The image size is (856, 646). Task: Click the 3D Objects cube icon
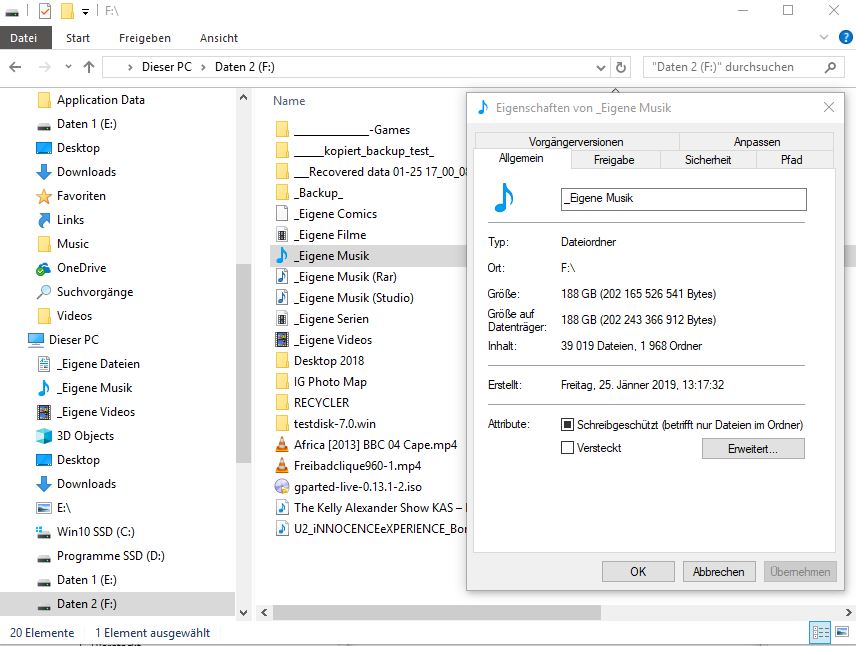click(44, 436)
